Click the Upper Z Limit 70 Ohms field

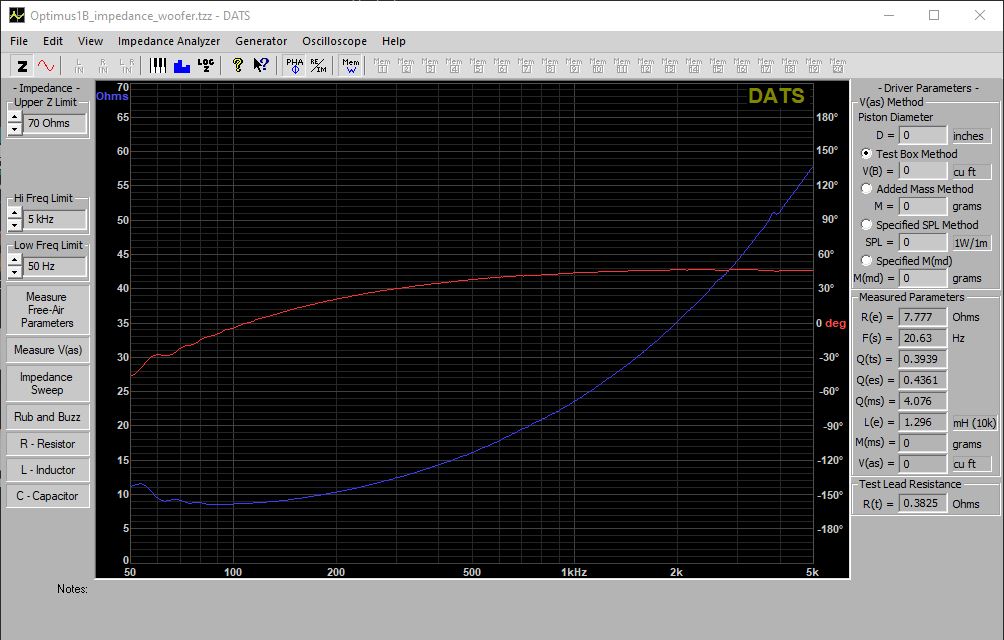coord(54,123)
